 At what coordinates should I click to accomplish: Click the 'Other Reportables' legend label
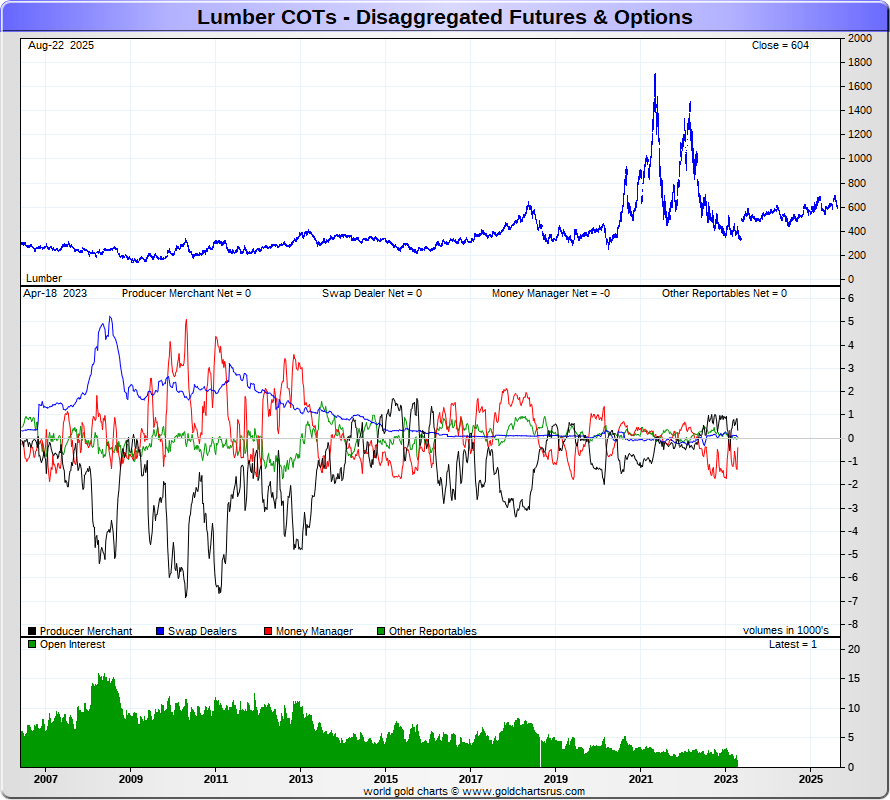click(x=433, y=631)
